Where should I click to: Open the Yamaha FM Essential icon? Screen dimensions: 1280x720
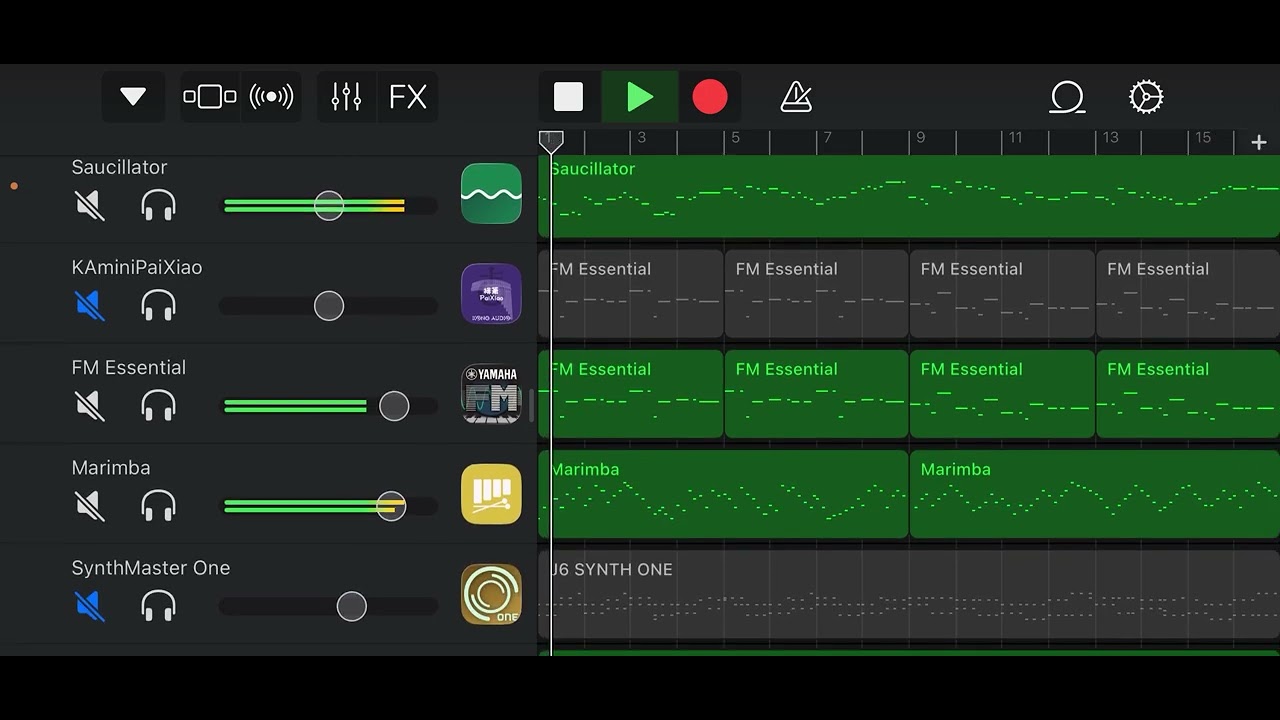[x=491, y=393]
